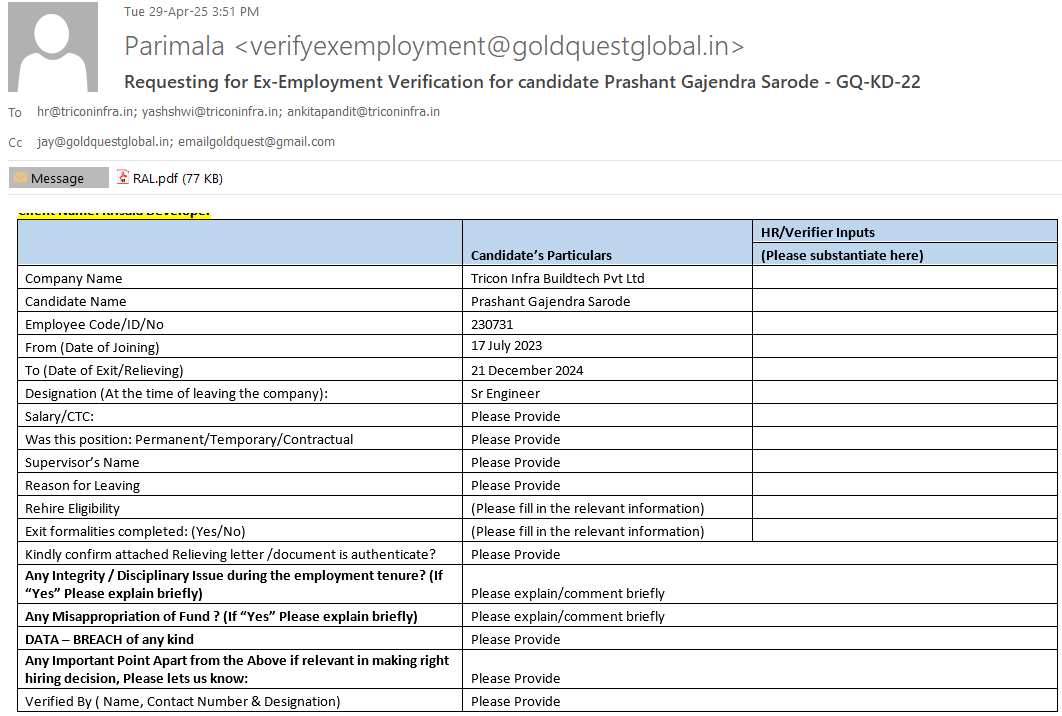Select recipient ankitapandit@triconinfra.in

tap(363, 112)
